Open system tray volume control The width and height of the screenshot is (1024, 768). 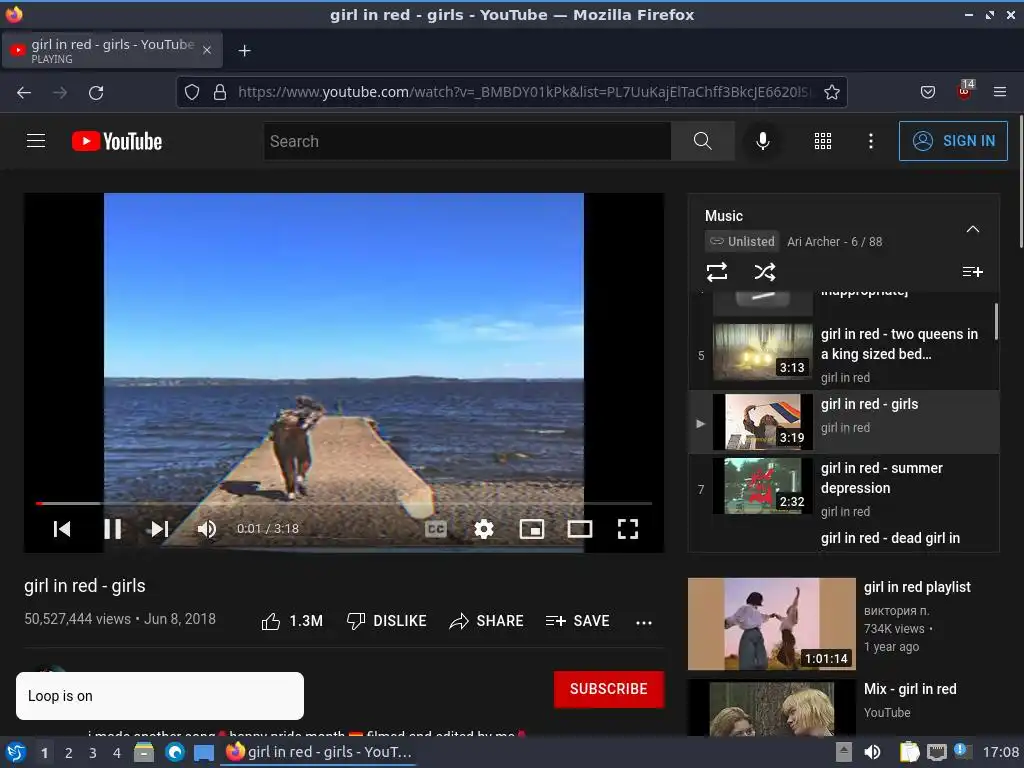[872, 753]
